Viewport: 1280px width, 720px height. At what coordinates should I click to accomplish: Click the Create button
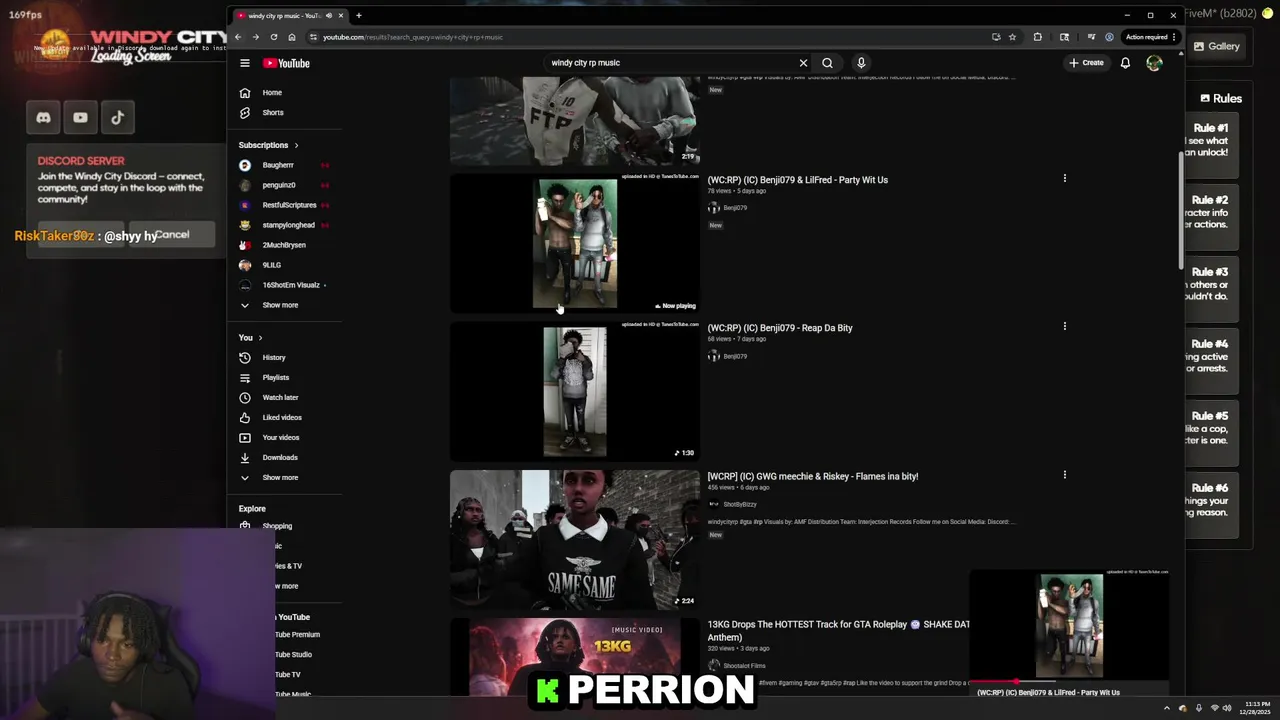coord(1087,63)
